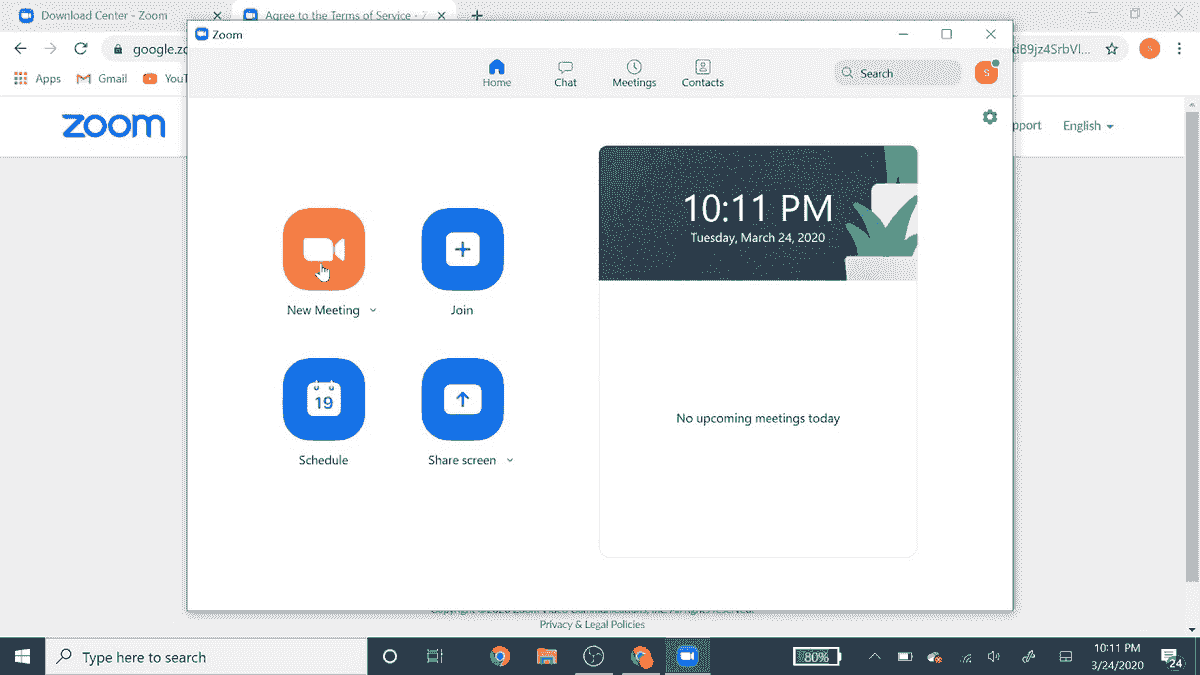This screenshot has height=675, width=1200.
Task: Switch to the Chat tab
Action: (566, 74)
